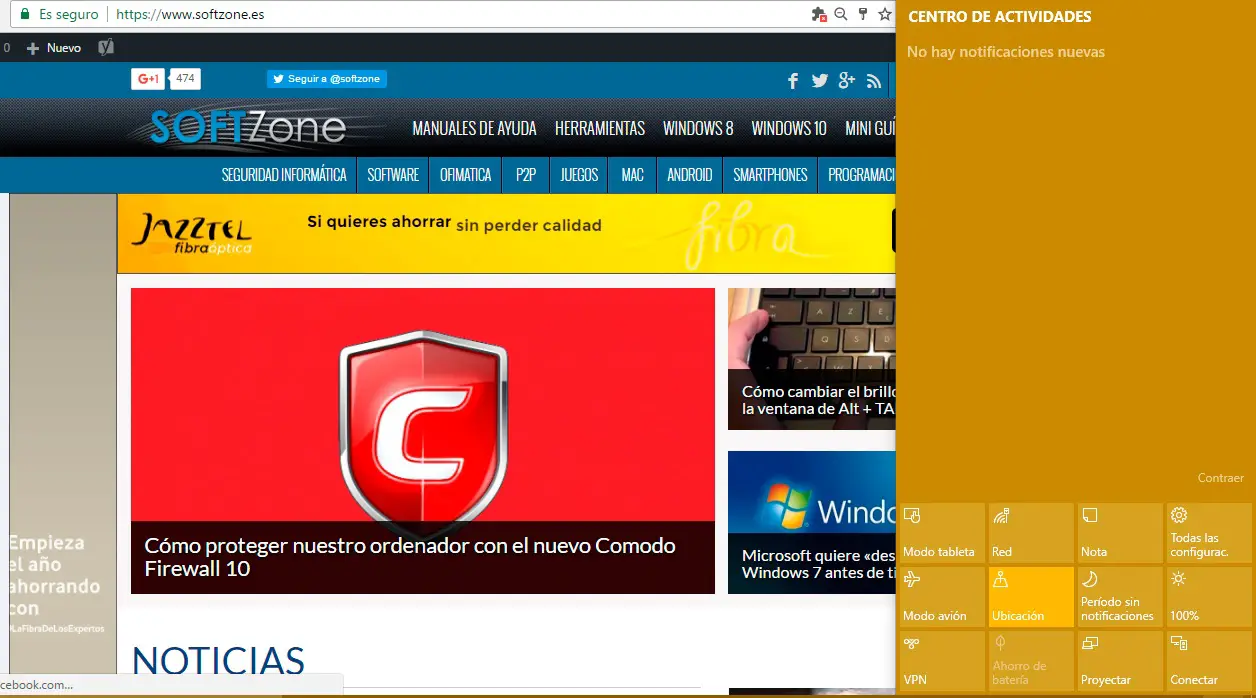
Task: Click the 100% brightness tile
Action: 1209,597
